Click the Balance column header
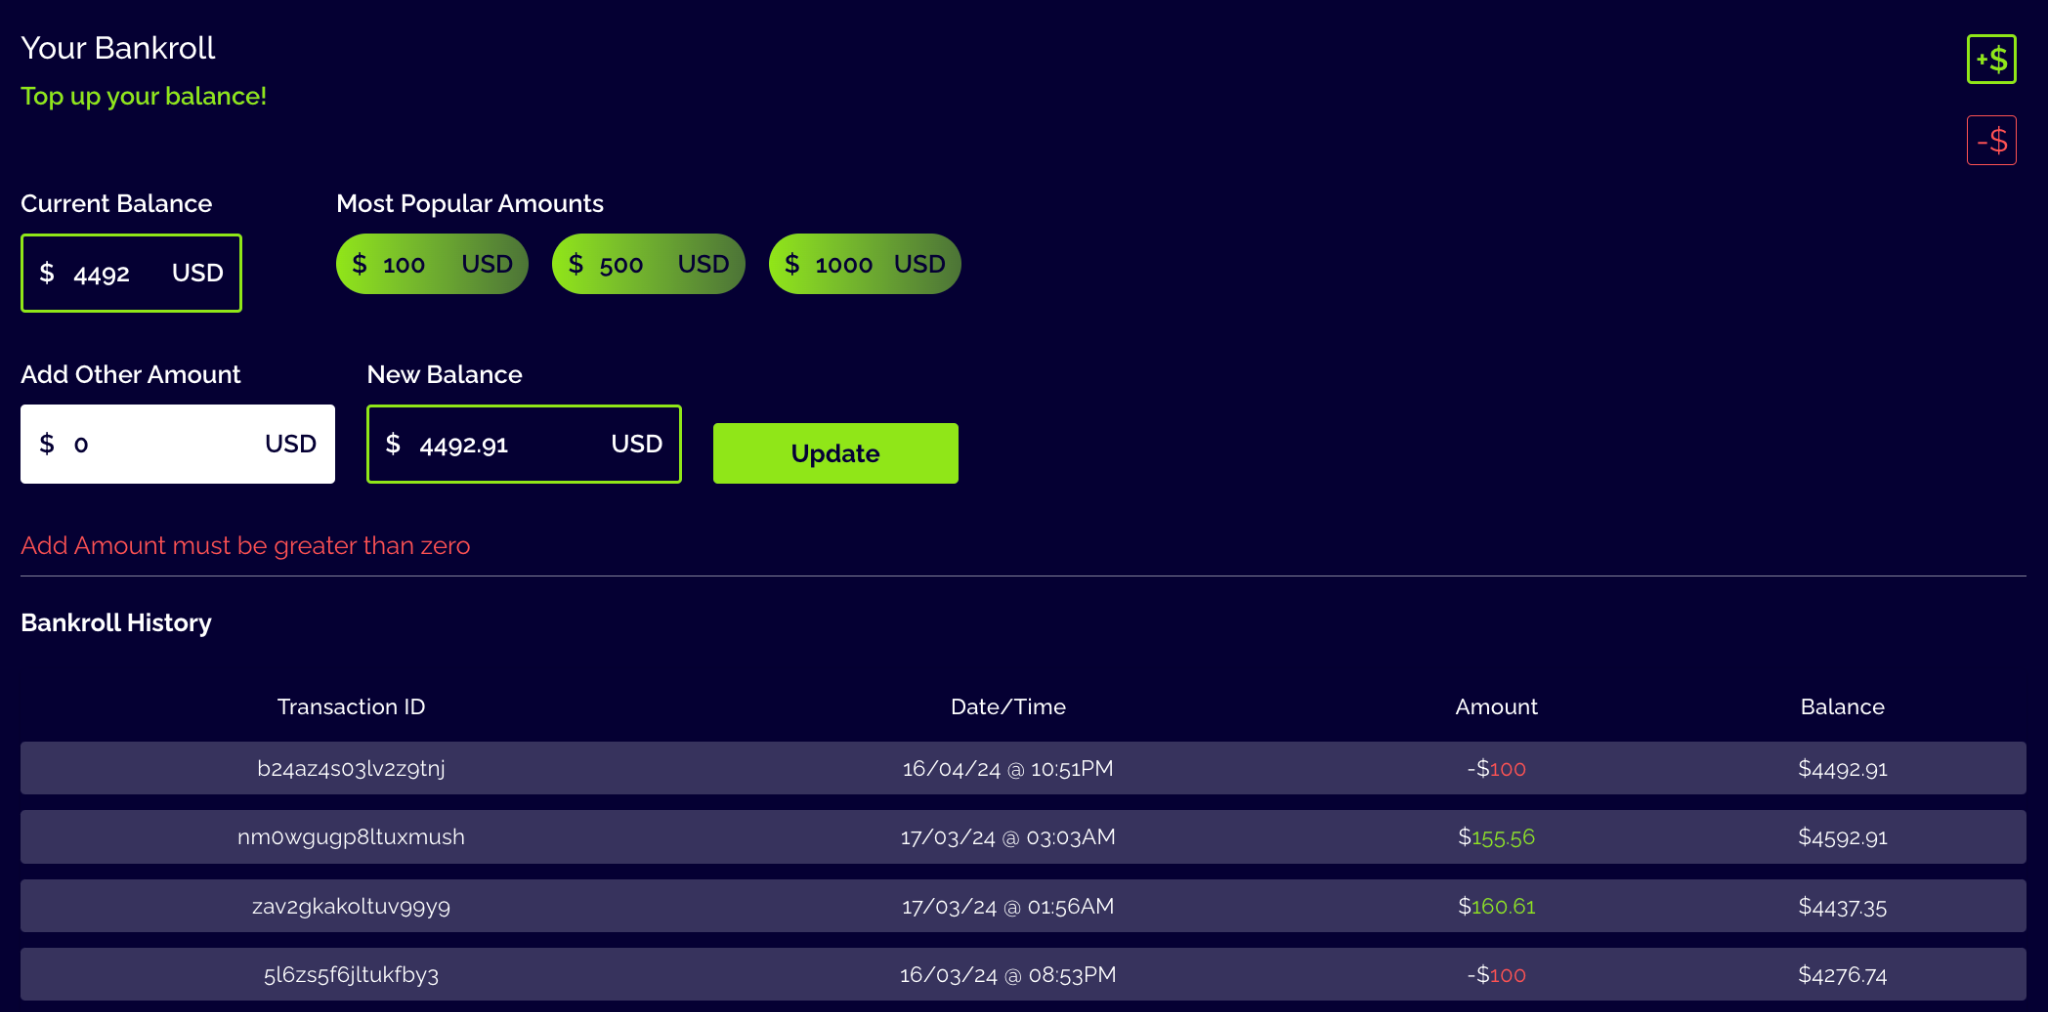The image size is (2048, 1012). 1842,707
